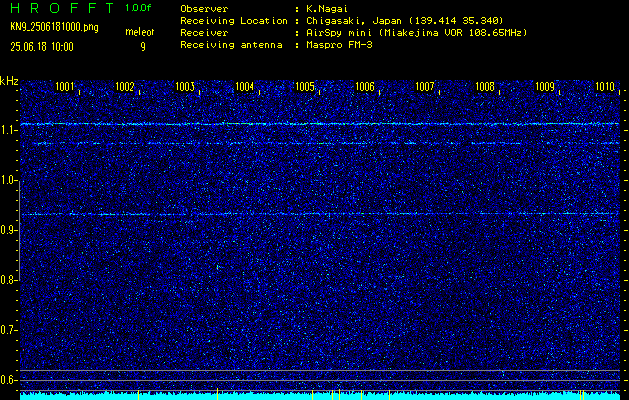Click the meteor count value 9

pyautogui.click(x=143, y=47)
